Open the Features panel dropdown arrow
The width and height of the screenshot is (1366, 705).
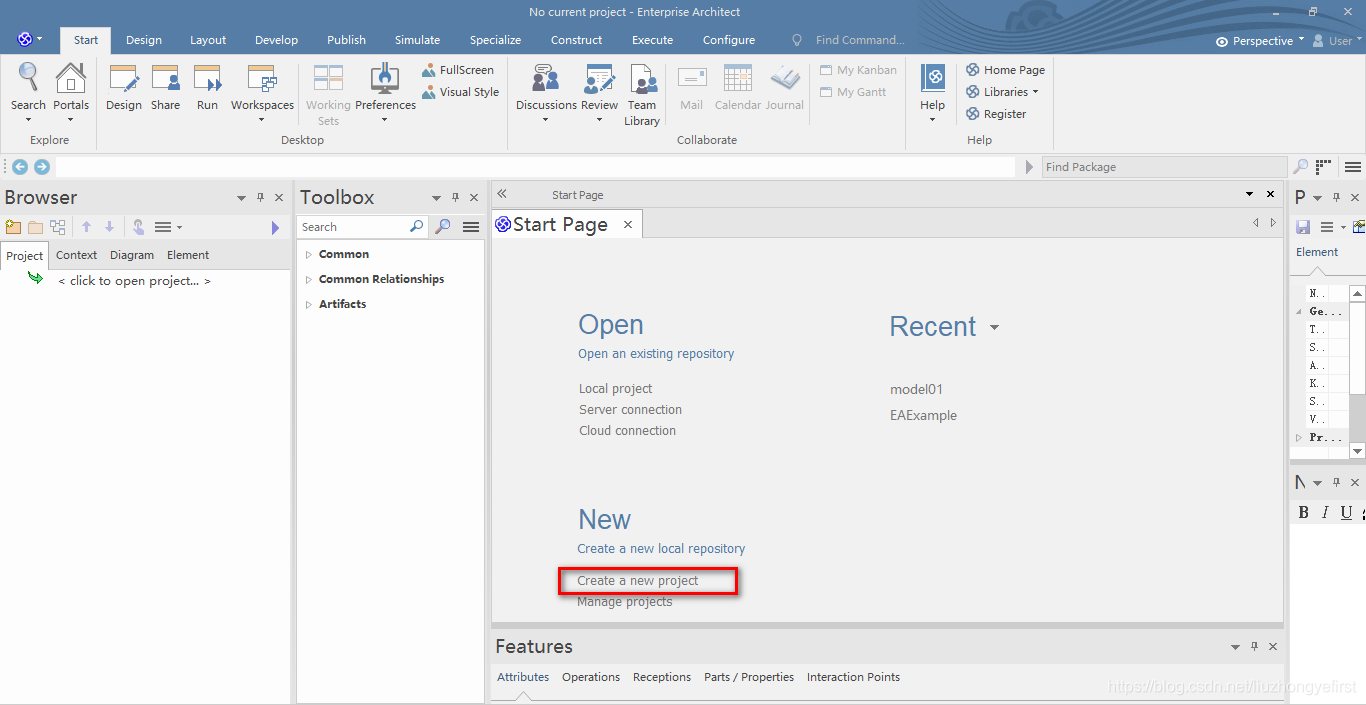(1235, 647)
